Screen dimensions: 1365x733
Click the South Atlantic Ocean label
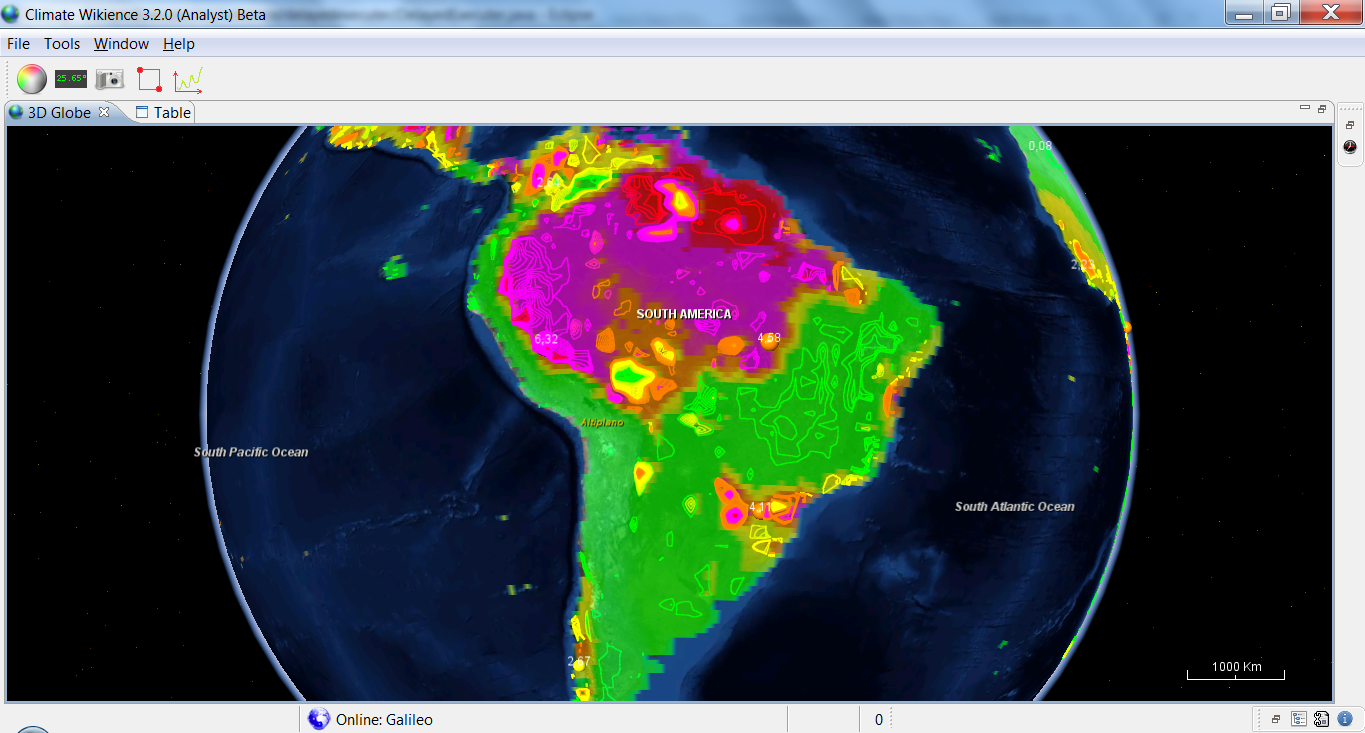click(1015, 506)
